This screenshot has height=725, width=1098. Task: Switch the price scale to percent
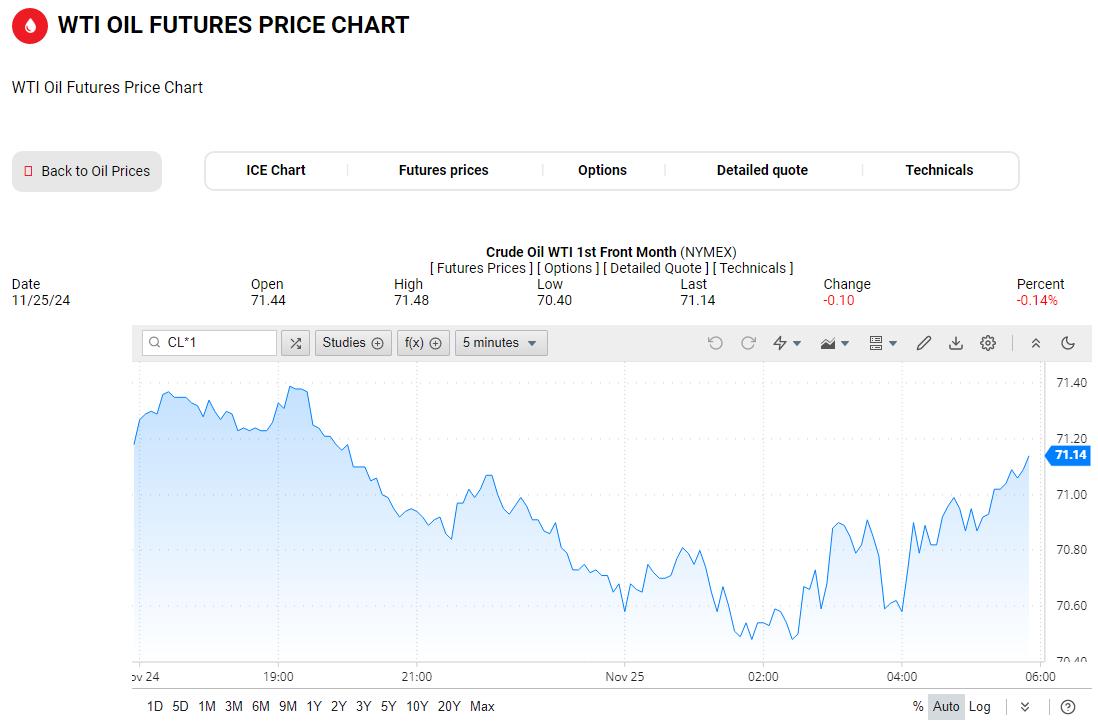pyautogui.click(x=918, y=707)
